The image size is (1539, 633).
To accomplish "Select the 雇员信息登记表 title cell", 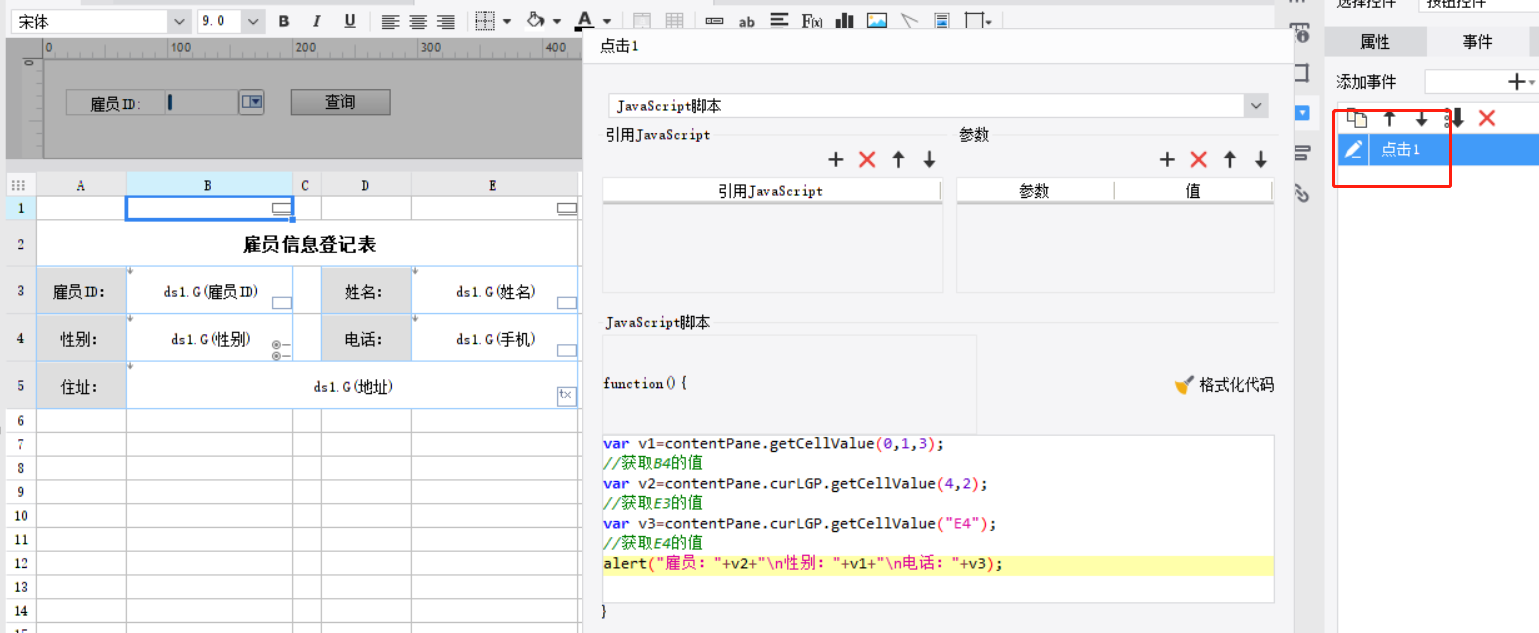I will (x=308, y=245).
